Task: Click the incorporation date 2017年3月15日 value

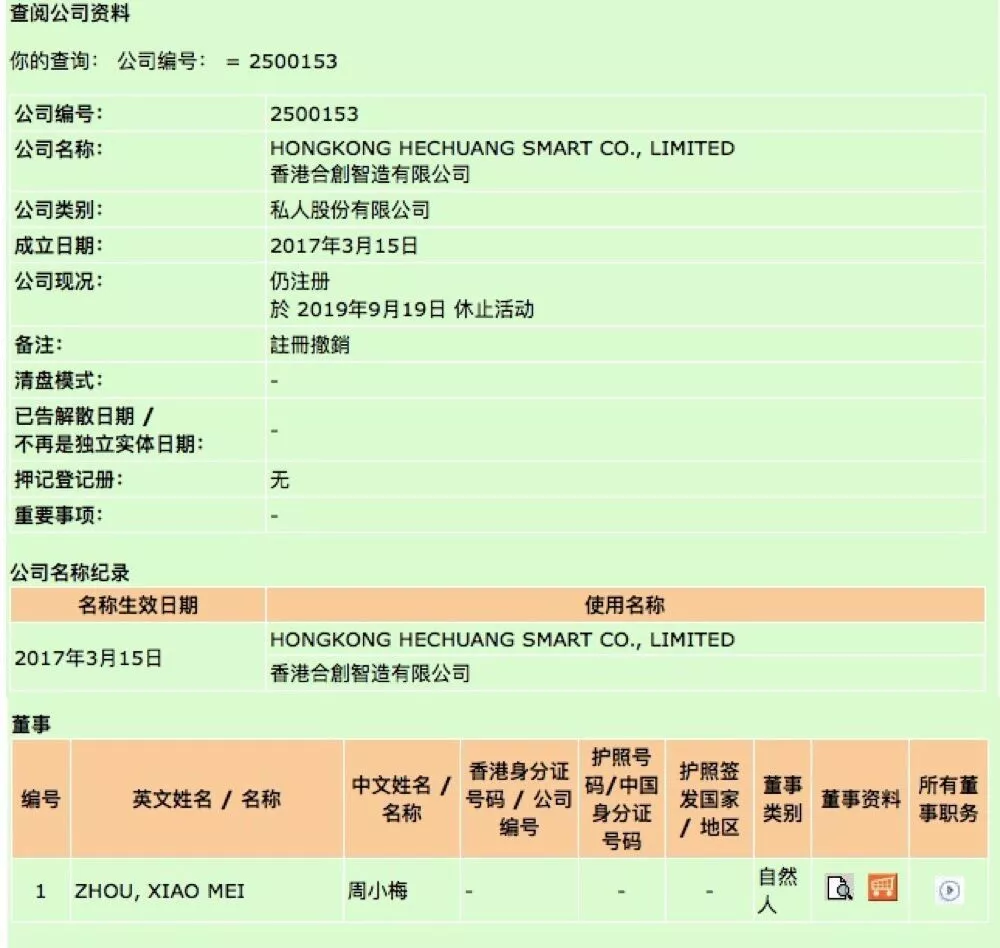Action: tap(344, 246)
